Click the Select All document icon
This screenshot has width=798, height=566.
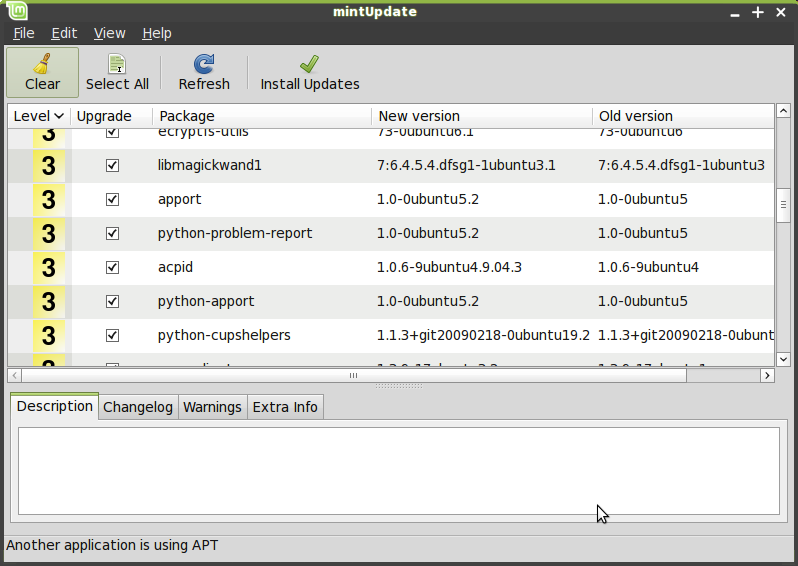[x=117, y=64]
